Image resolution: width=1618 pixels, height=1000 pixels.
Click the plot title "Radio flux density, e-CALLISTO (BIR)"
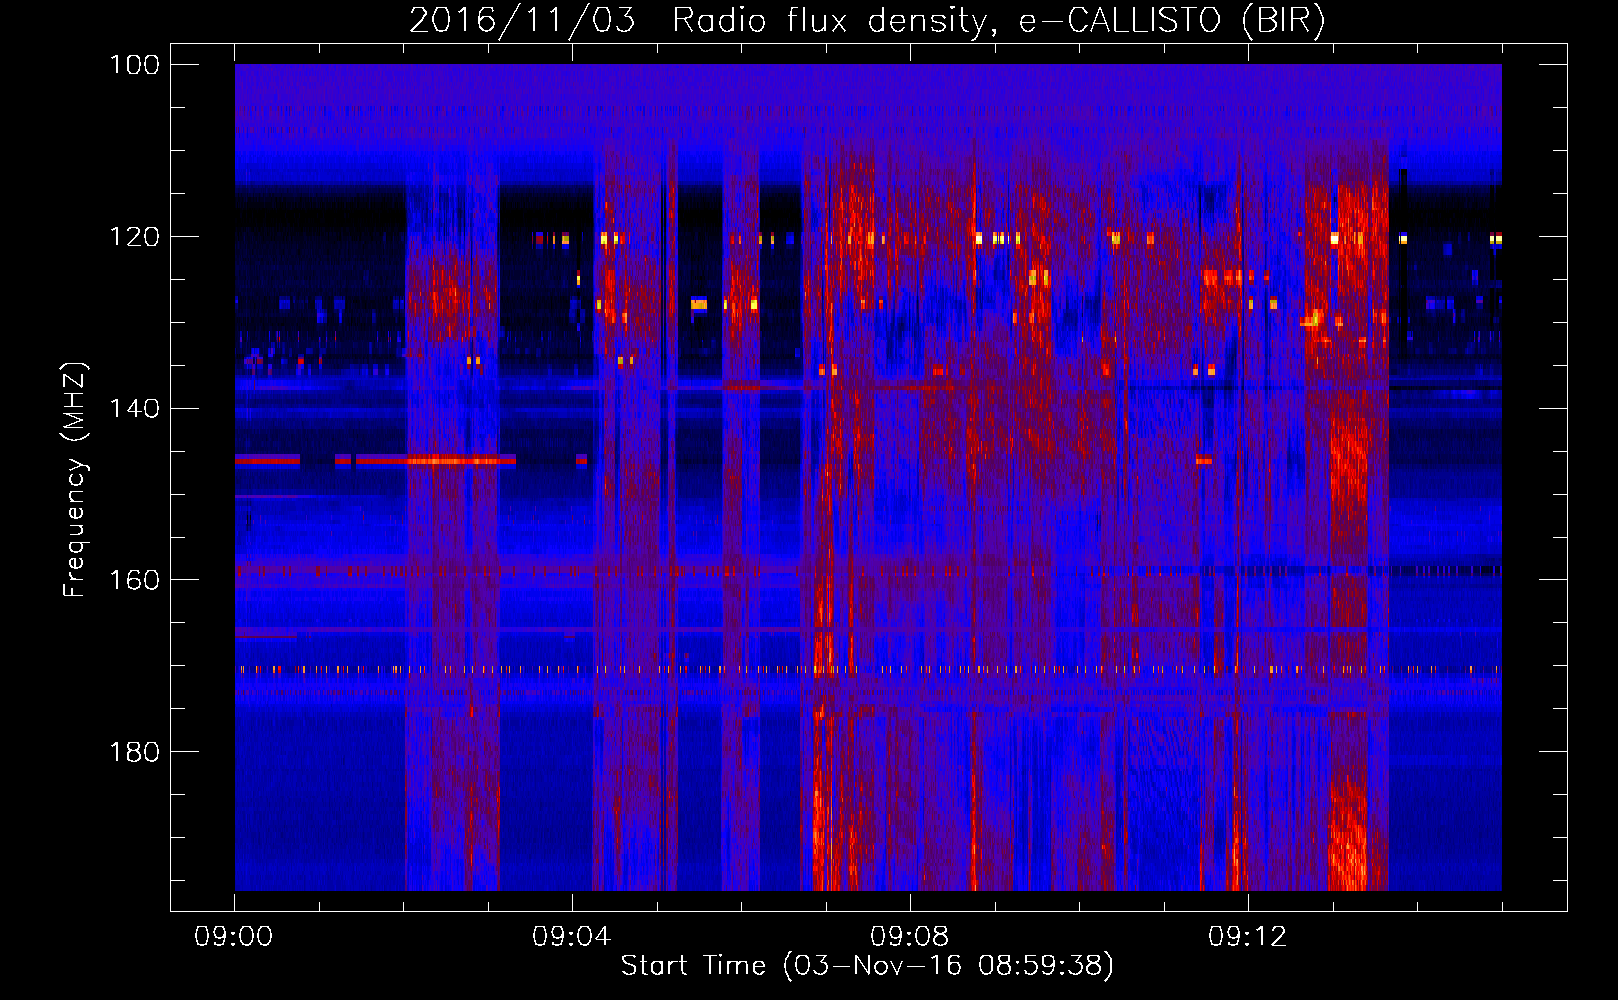click(x=998, y=21)
